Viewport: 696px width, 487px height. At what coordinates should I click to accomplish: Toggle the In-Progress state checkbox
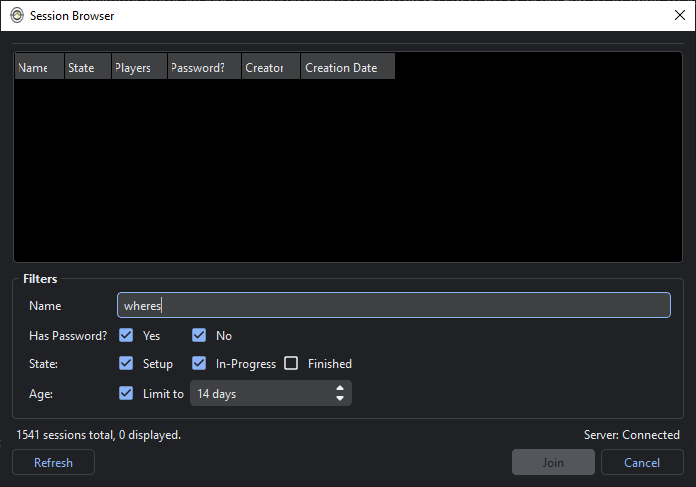[199, 363]
